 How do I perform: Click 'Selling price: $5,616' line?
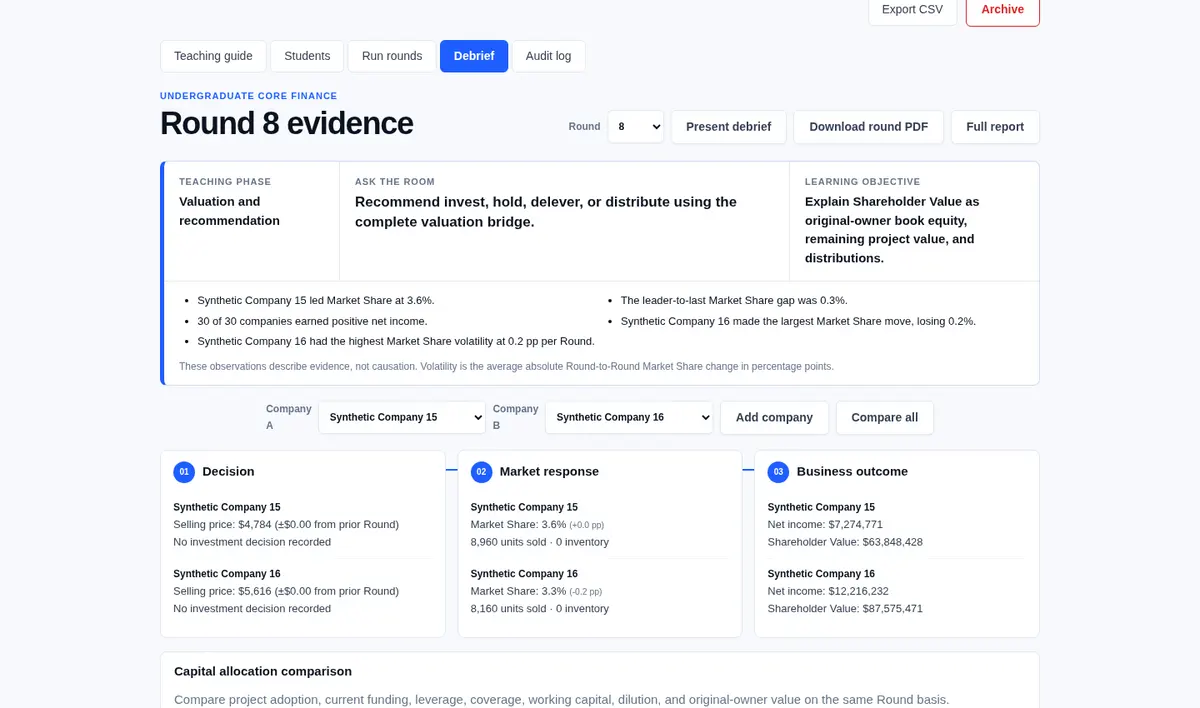point(286,592)
